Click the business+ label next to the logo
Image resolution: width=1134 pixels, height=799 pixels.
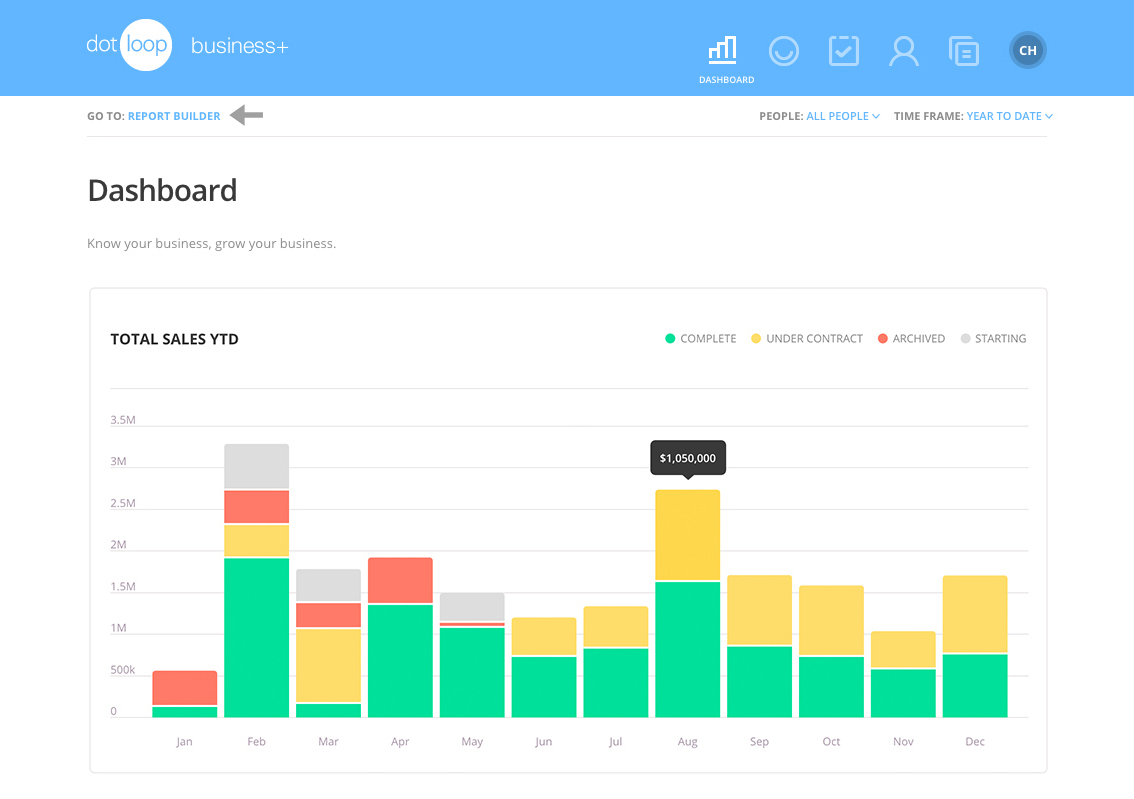(x=239, y=45)
